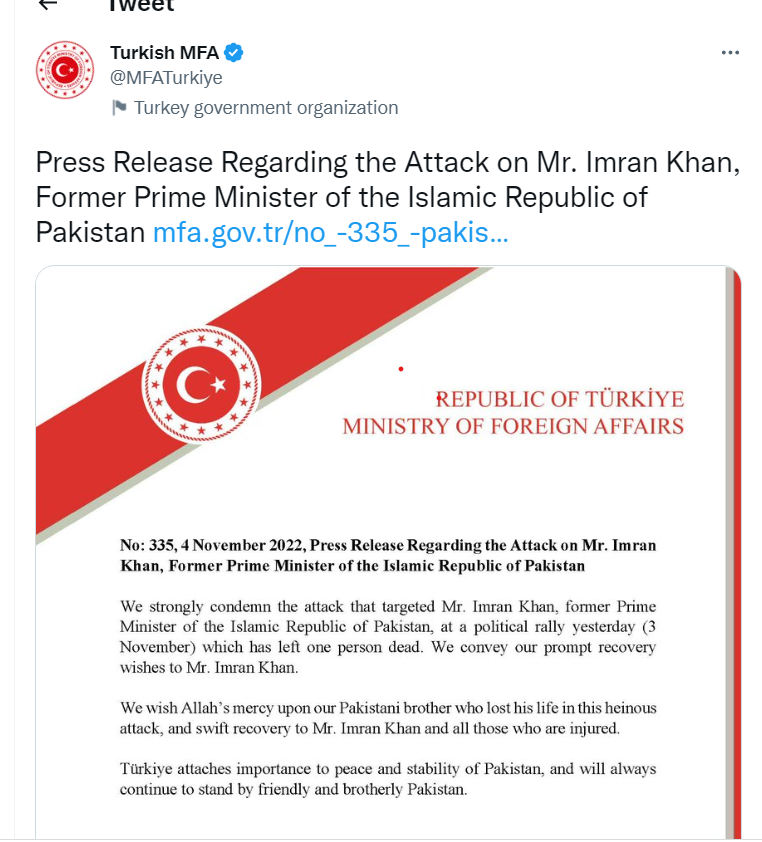Viewport: 762px width, 842px height.
Task: Click the blue verified badge
Action: pos(234,53)
